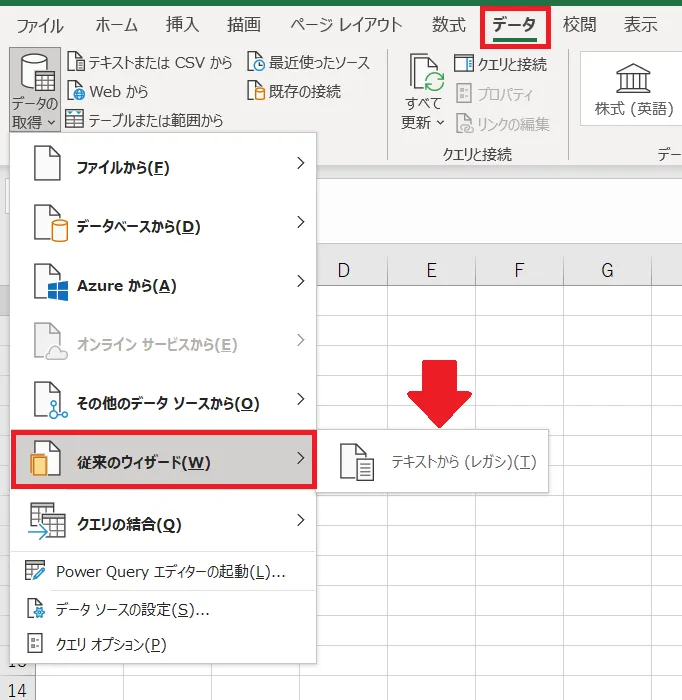Select column D header
The width and height of the screenshot is (682, 700).
tap(344, 271)
